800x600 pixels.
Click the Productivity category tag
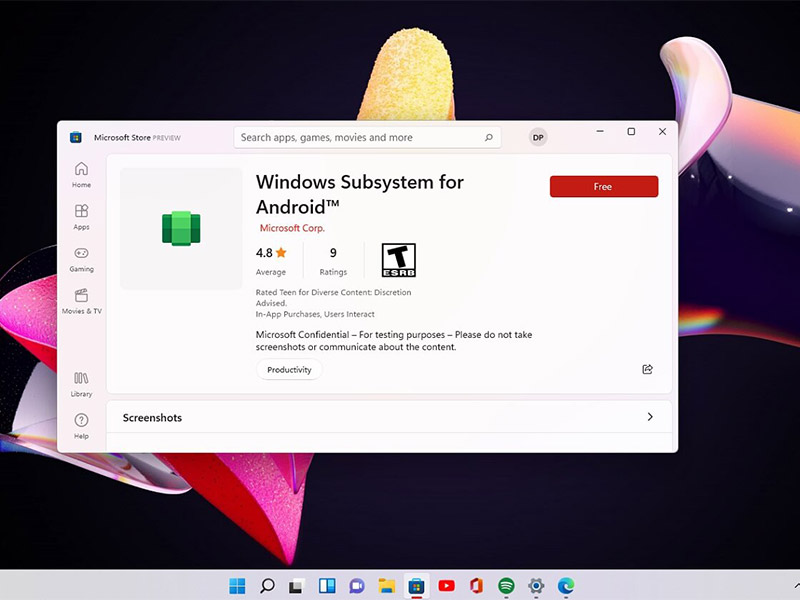point(289,370)
